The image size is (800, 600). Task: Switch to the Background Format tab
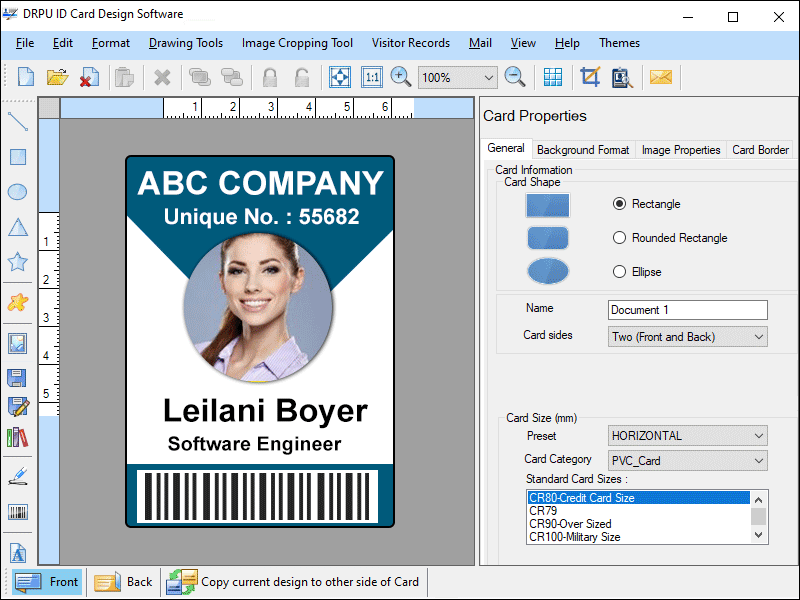point(583,148)
